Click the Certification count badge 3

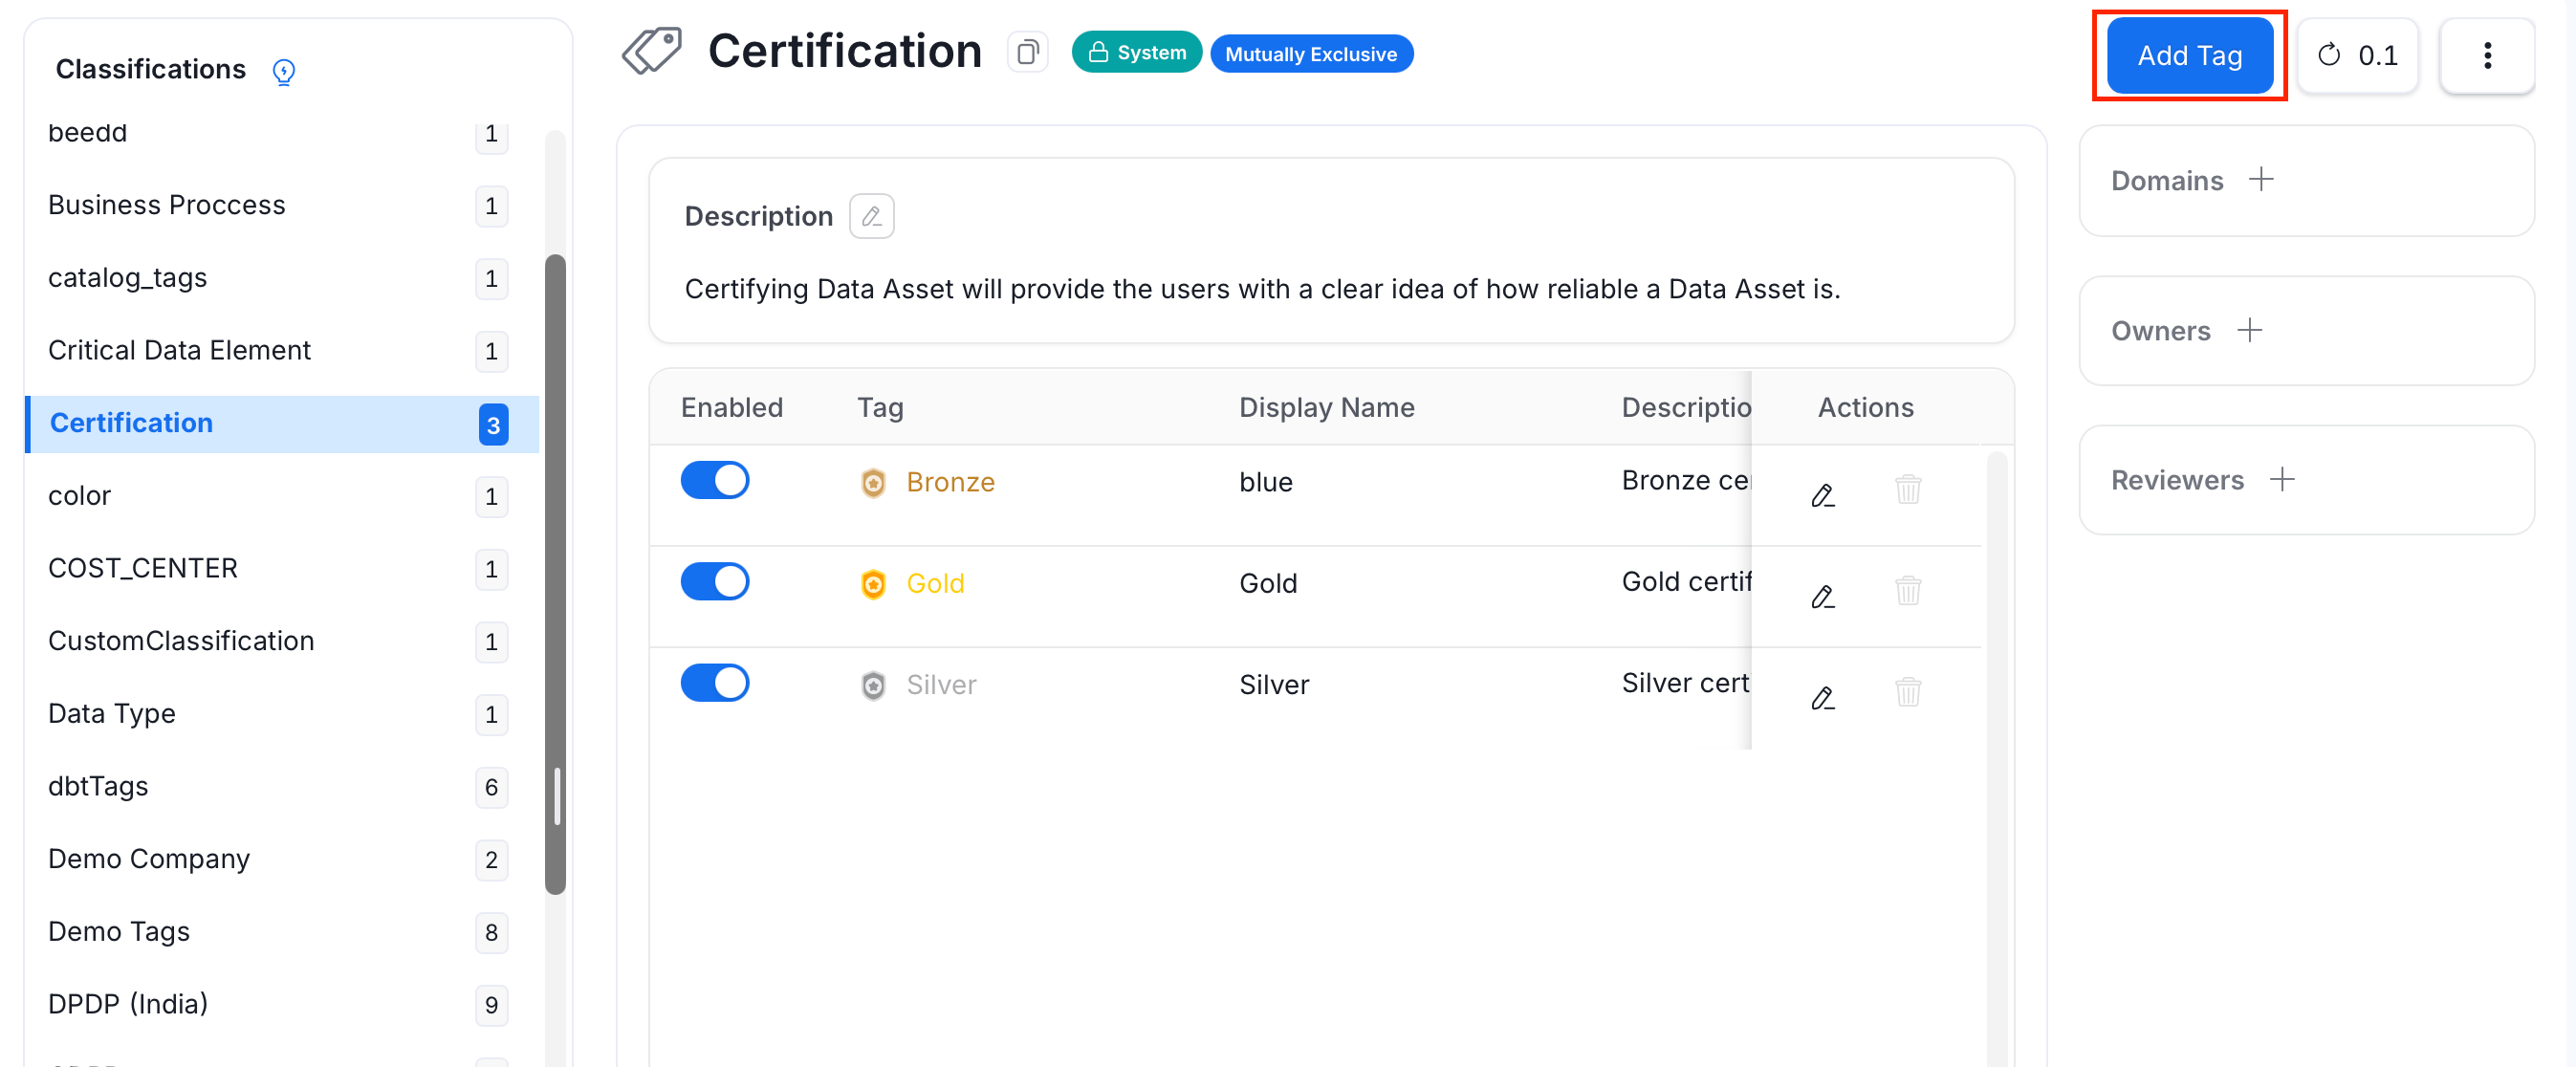tap(493, 424)
